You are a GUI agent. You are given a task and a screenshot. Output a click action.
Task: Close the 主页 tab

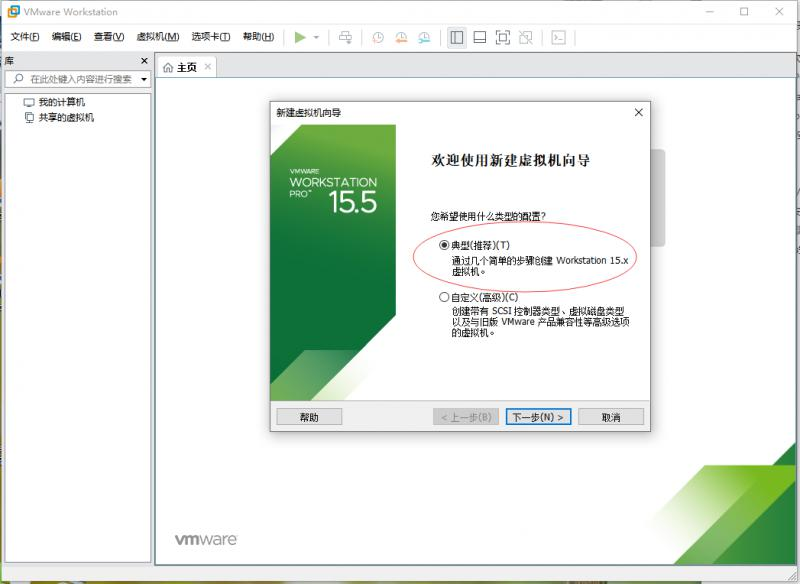(208, 67)
